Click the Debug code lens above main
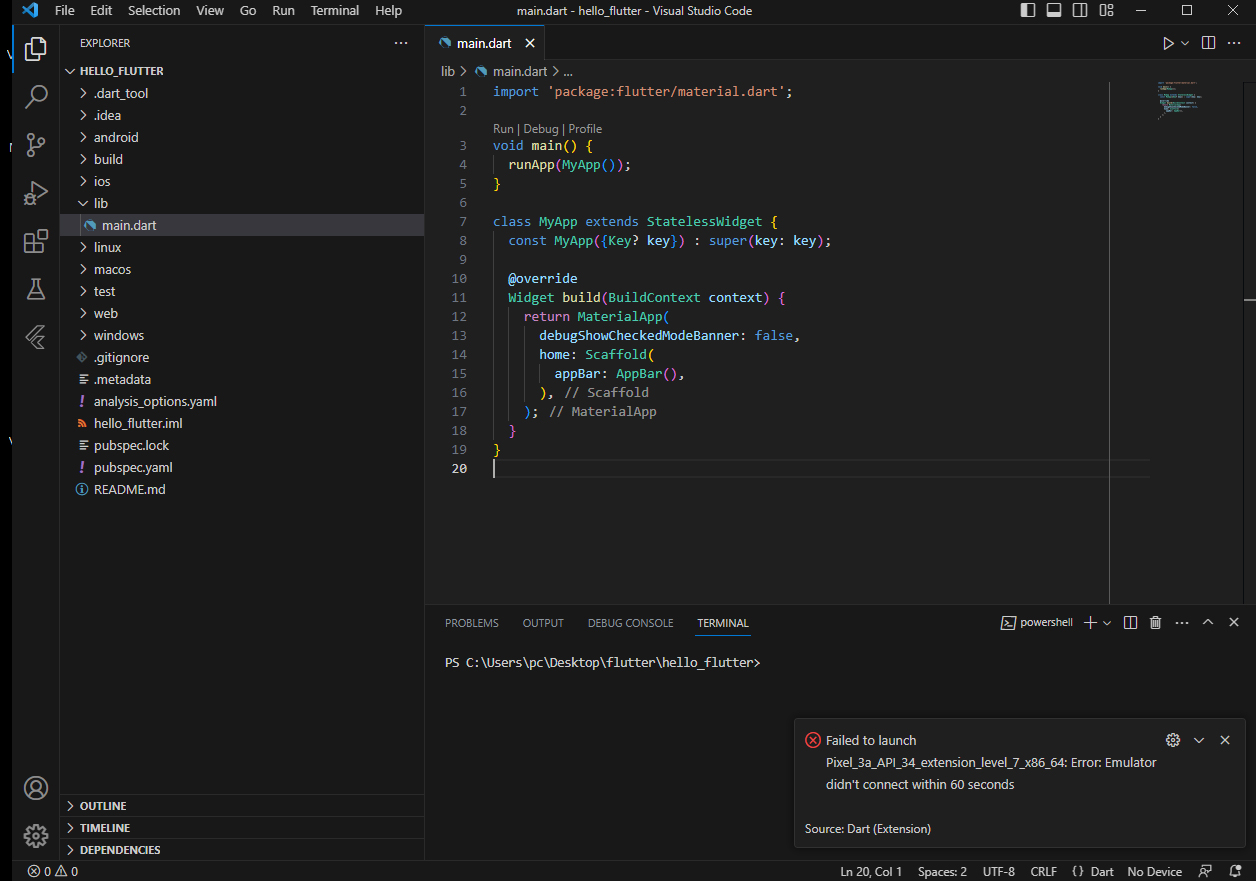1256x881 pixels. tap(541, 129)
